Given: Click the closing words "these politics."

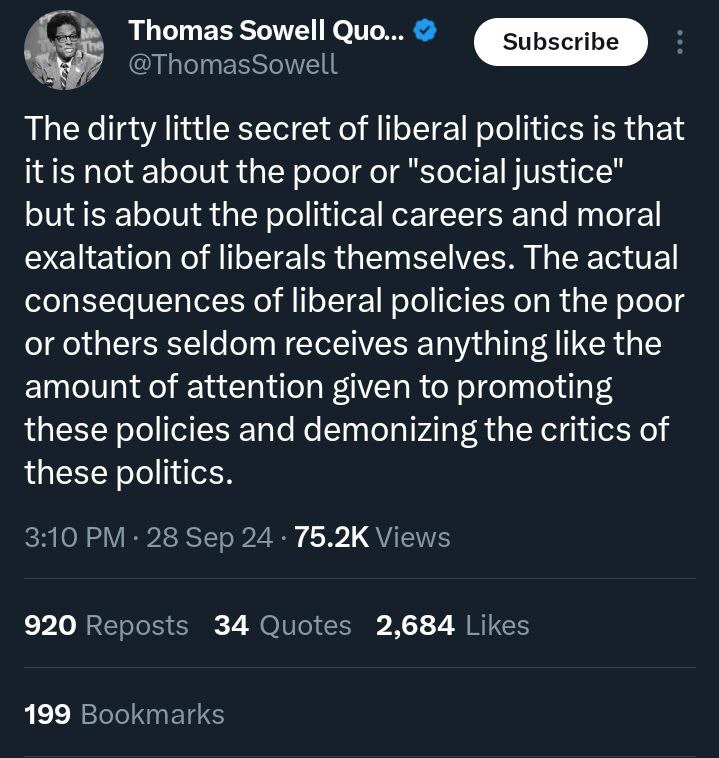Looking at the screenshot, I should [128, 472].
